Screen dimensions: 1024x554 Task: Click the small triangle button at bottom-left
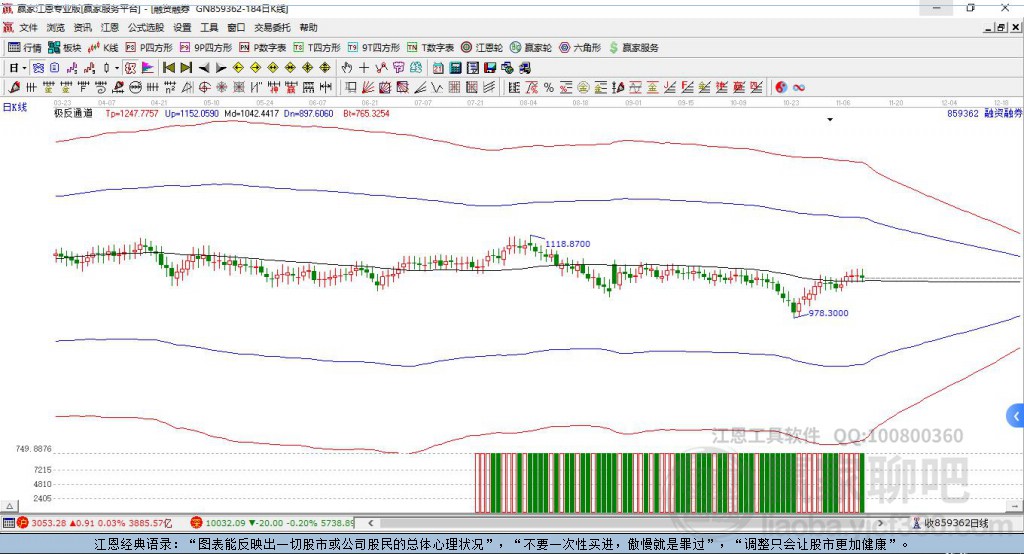point(10,506)
